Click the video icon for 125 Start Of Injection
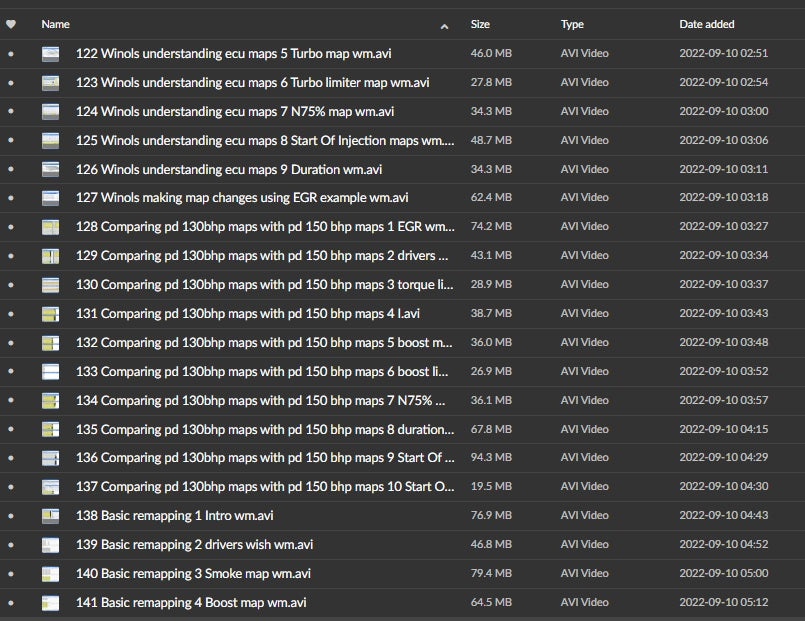The height and width of the screenshot is (621, 805). 51,140
